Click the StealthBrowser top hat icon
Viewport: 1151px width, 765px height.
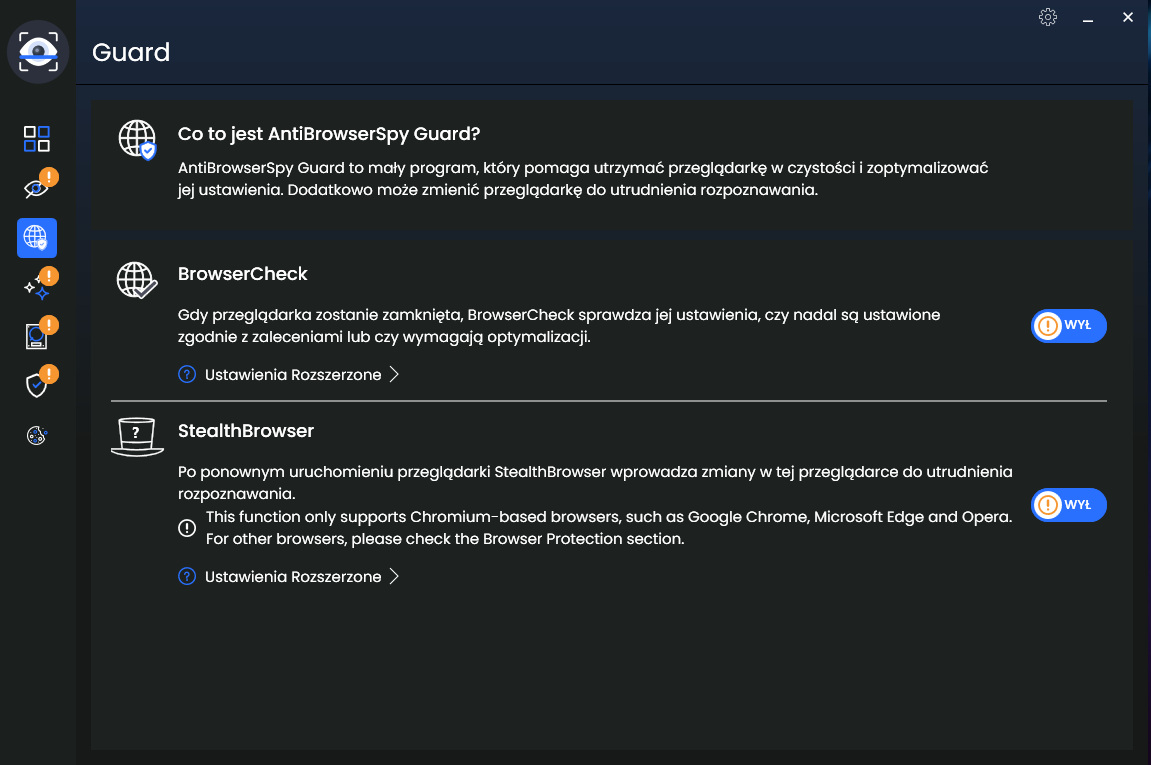(137, 437)
